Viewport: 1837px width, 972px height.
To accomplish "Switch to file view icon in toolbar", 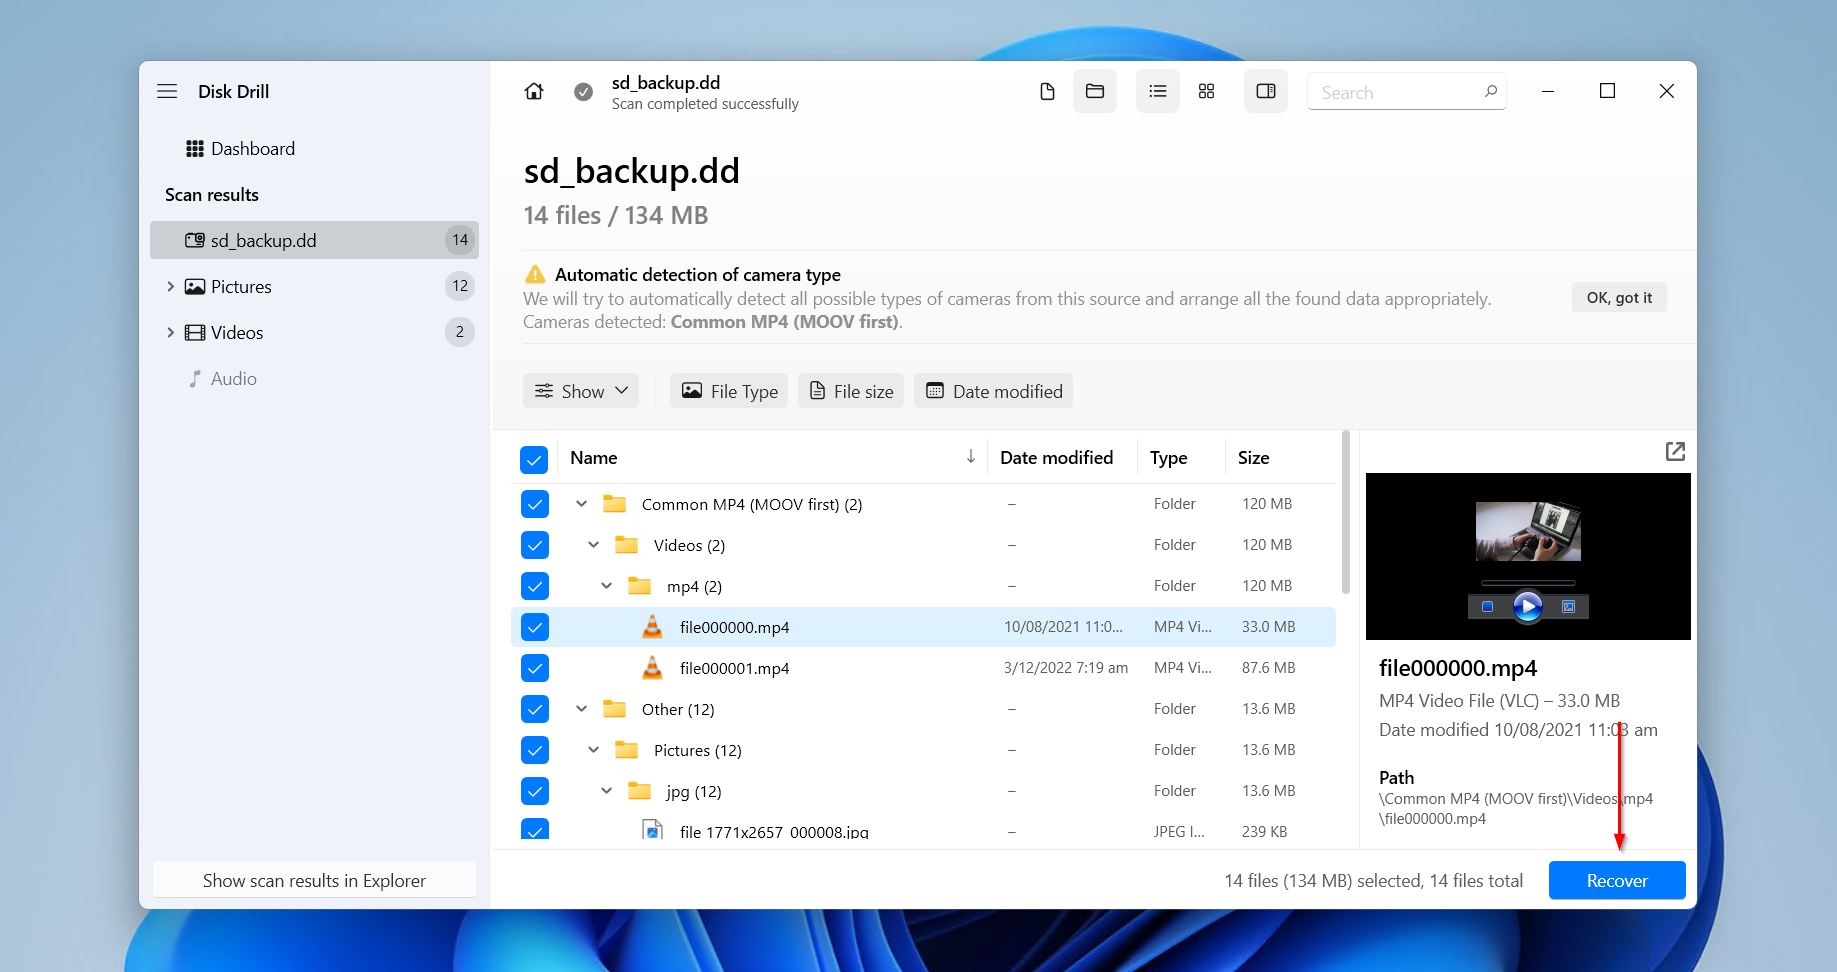I will 1047,92.
